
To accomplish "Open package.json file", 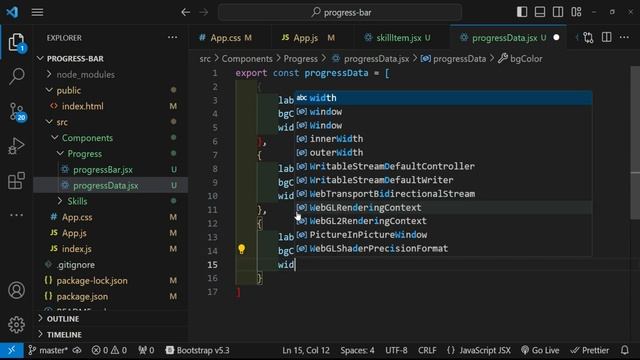I will [x=82, y=297].
